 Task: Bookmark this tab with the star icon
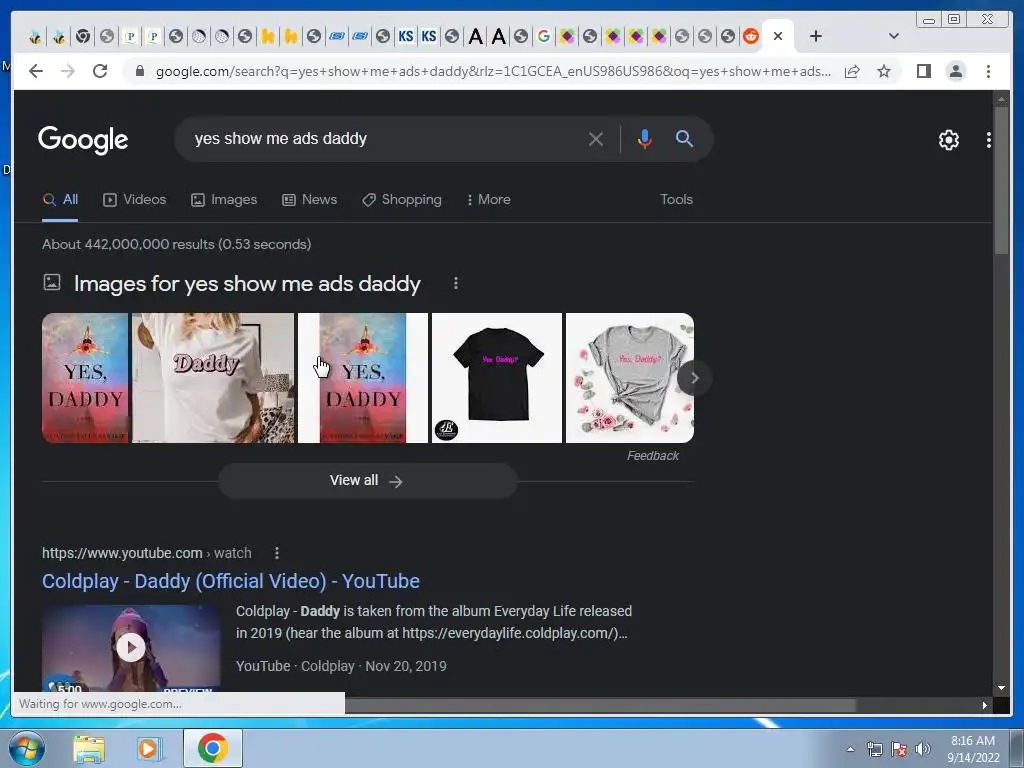[884, 71]
